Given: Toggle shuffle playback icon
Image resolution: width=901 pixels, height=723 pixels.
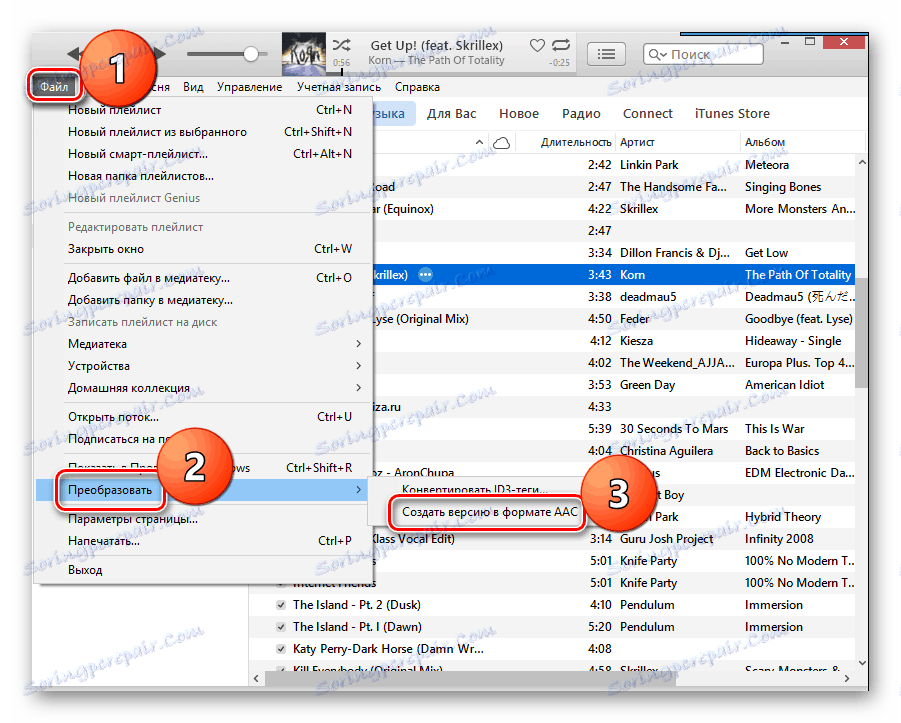Looking at the screenshot, I should click(x=341, y=45).
